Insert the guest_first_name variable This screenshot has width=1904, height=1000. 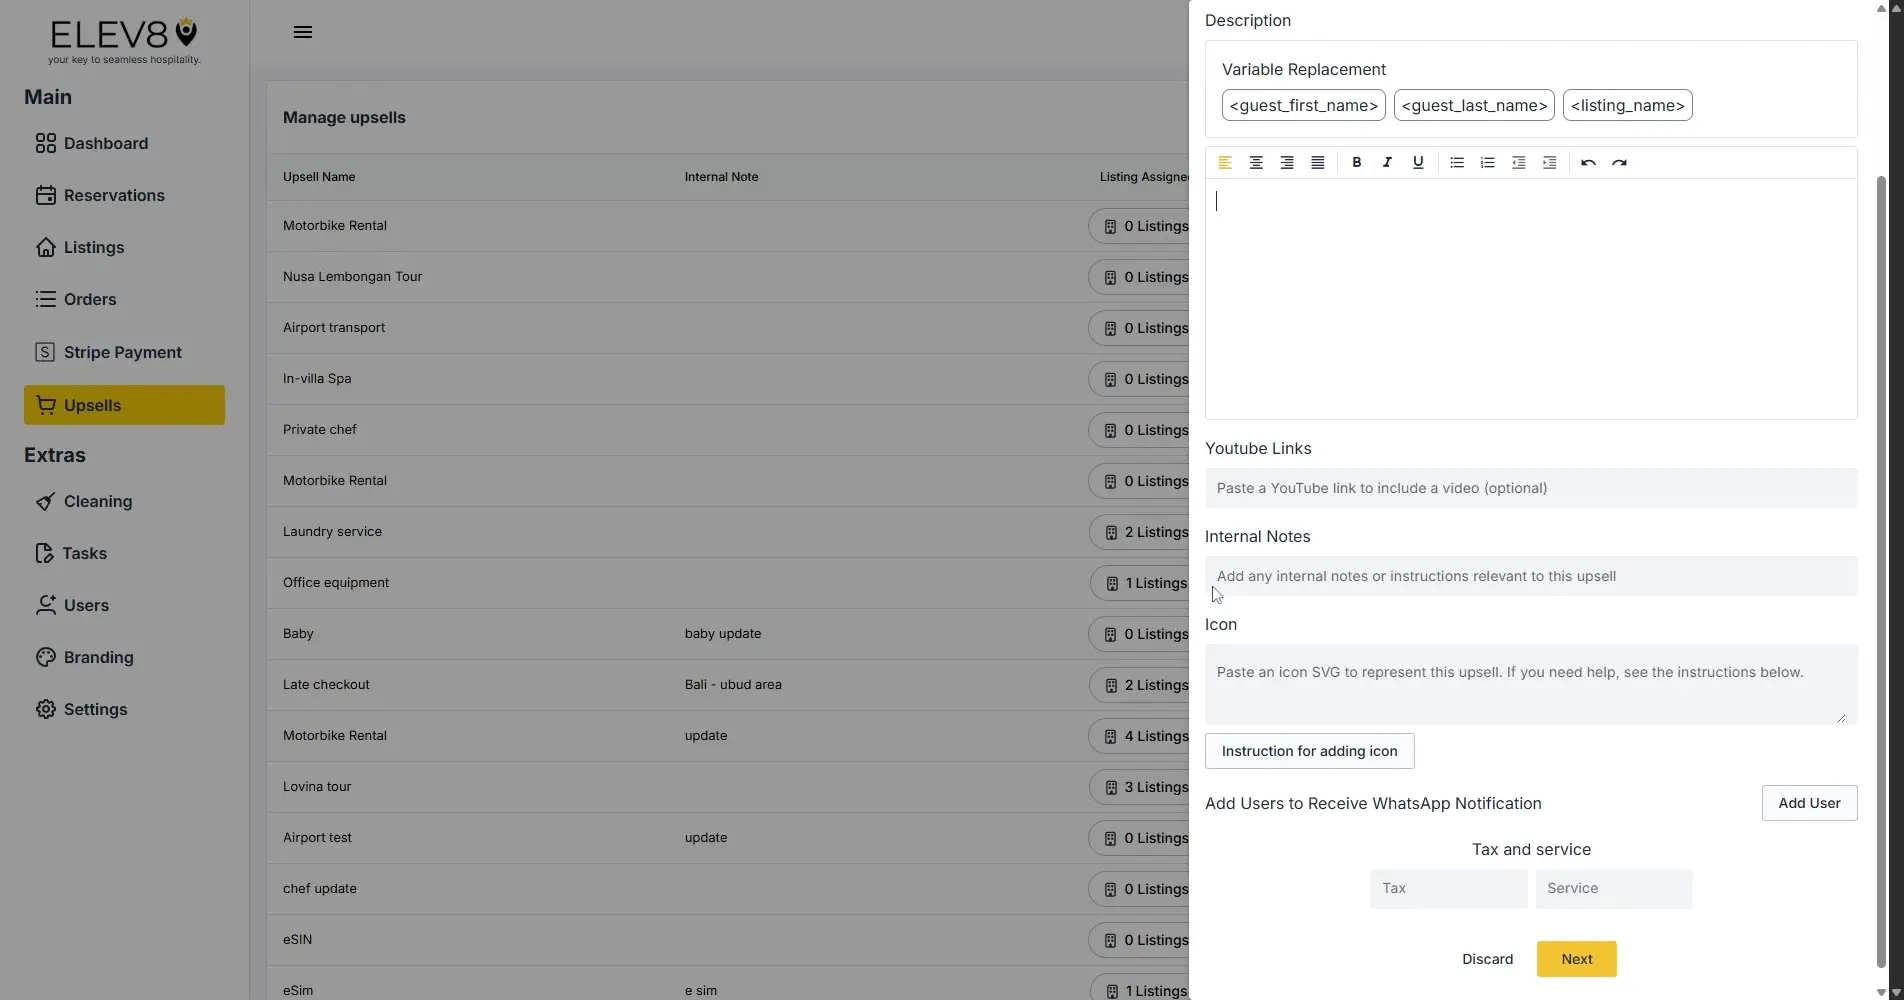click(x=1302, y=105)
